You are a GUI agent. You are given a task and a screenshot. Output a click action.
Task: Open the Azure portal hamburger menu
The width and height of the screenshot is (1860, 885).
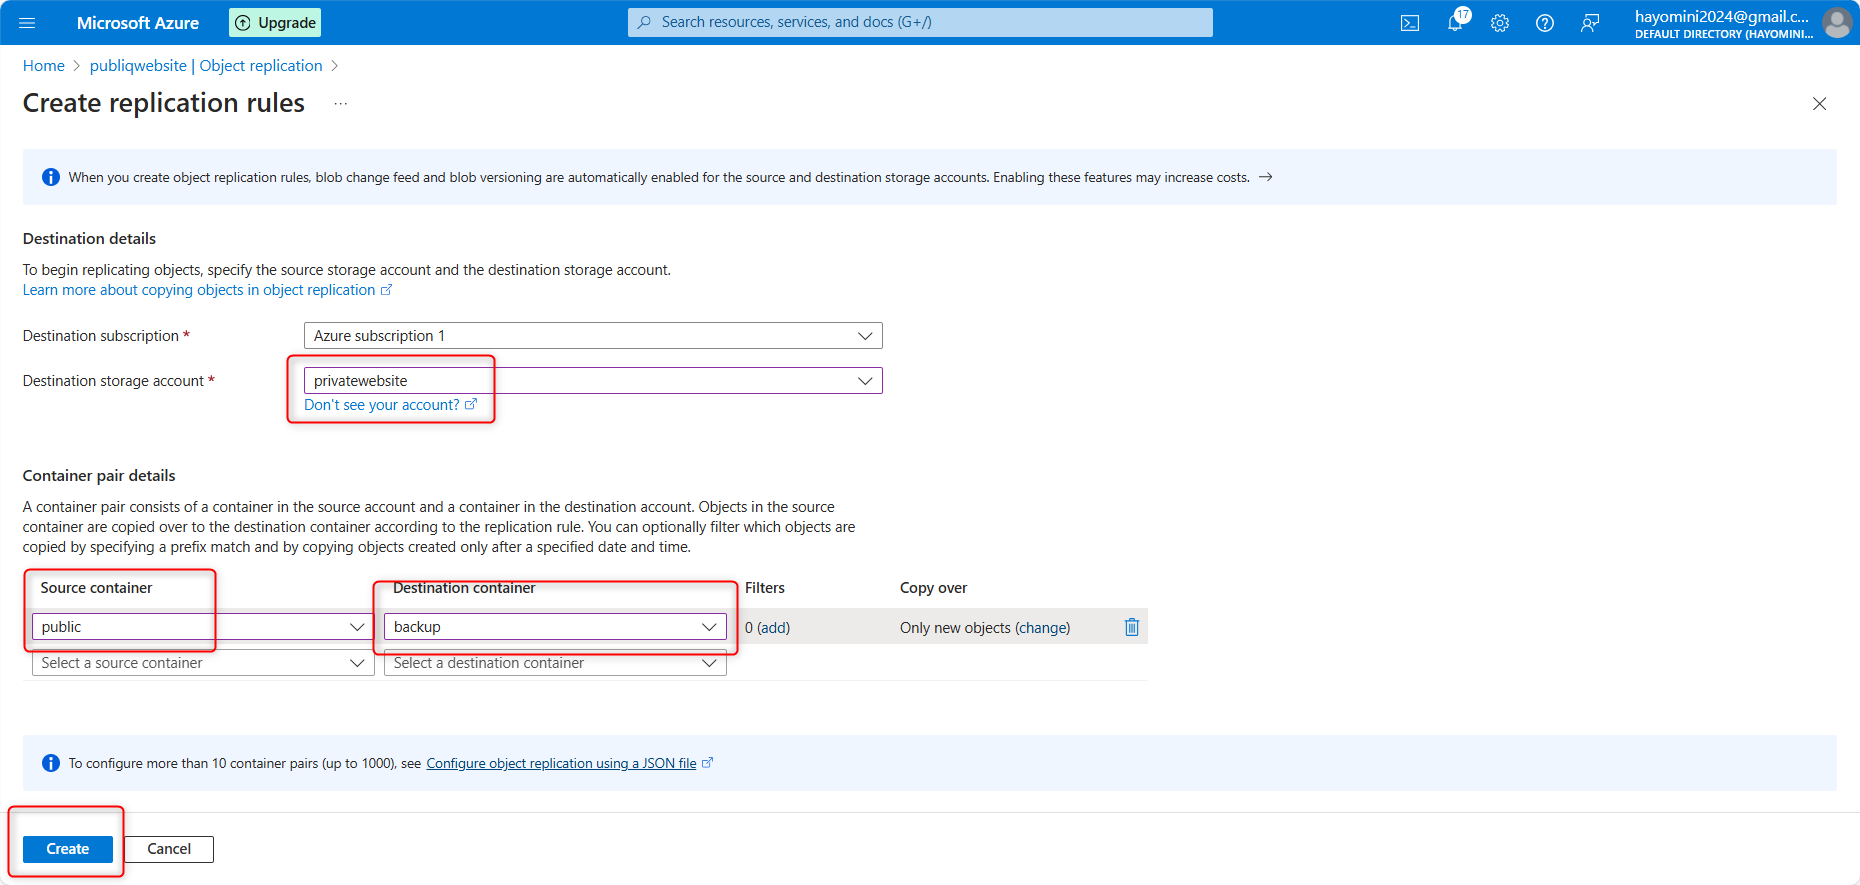(27, 23)
